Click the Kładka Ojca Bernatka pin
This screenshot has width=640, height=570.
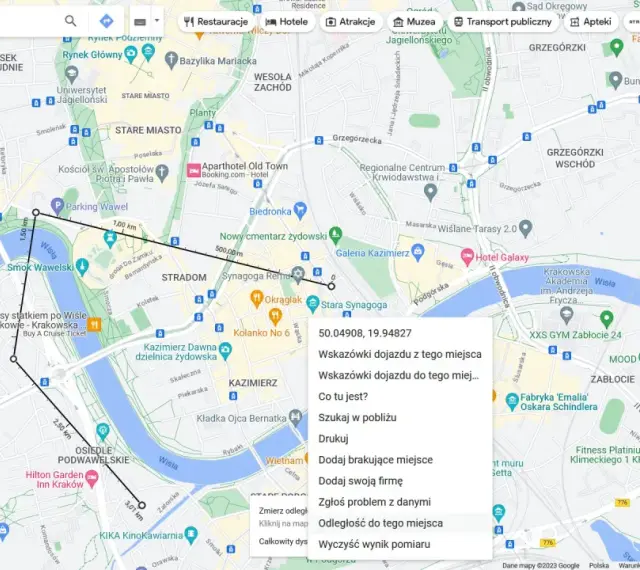click(295, 418)
